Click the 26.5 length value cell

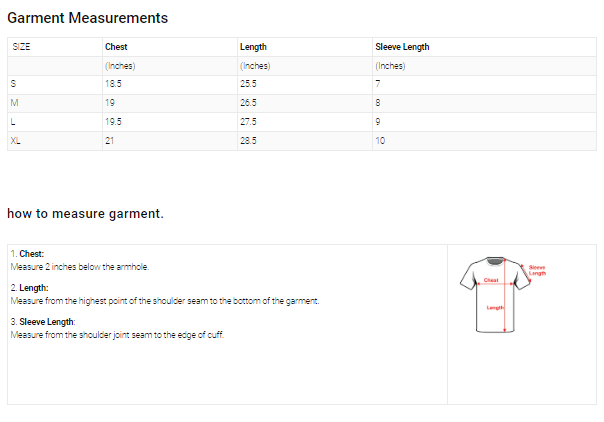click(x=249, y=103)
